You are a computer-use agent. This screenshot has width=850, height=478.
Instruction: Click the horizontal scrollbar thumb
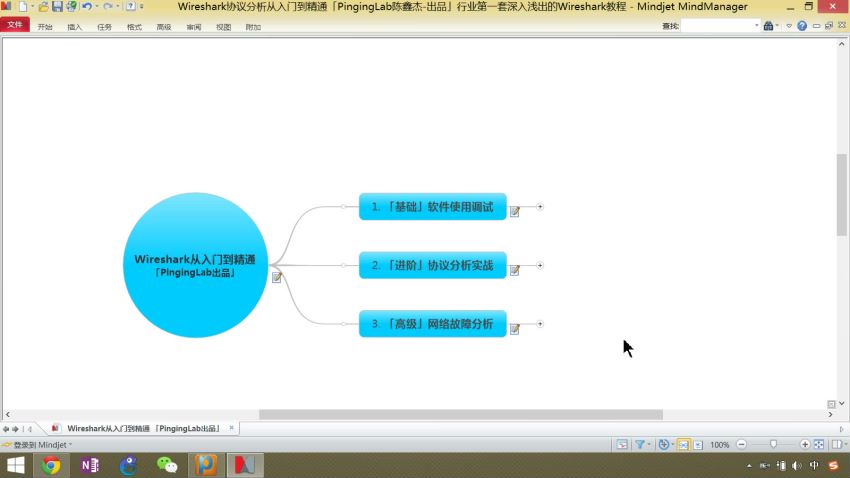[461, 415]
